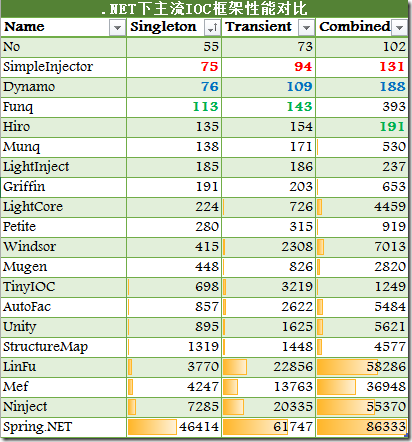This screenshot has height=442, width=412.
Task: Click the LightCore name cell
Action: [x=64, y=207]
